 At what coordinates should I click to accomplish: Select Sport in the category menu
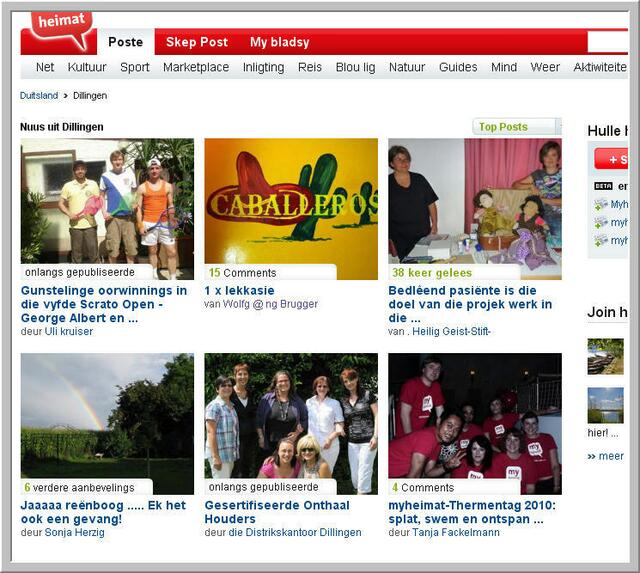click(x=135, y=67)
